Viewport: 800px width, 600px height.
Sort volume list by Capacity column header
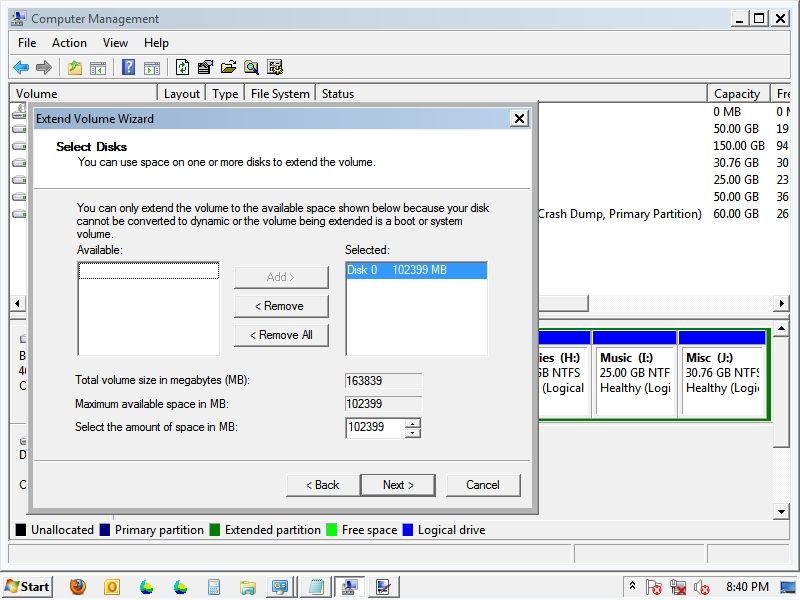[x=737, y=94]
